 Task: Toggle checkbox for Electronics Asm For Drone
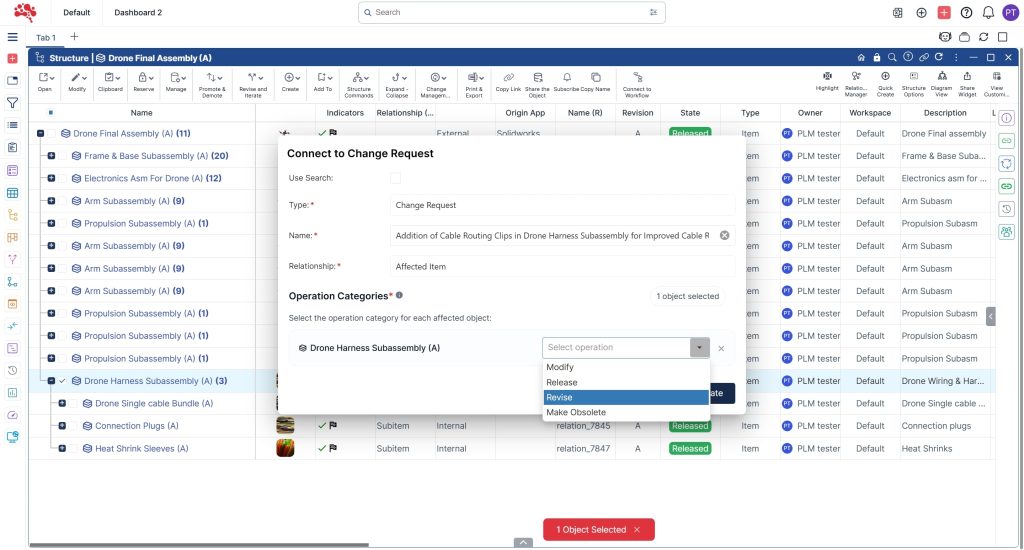(x=62, y=178)
